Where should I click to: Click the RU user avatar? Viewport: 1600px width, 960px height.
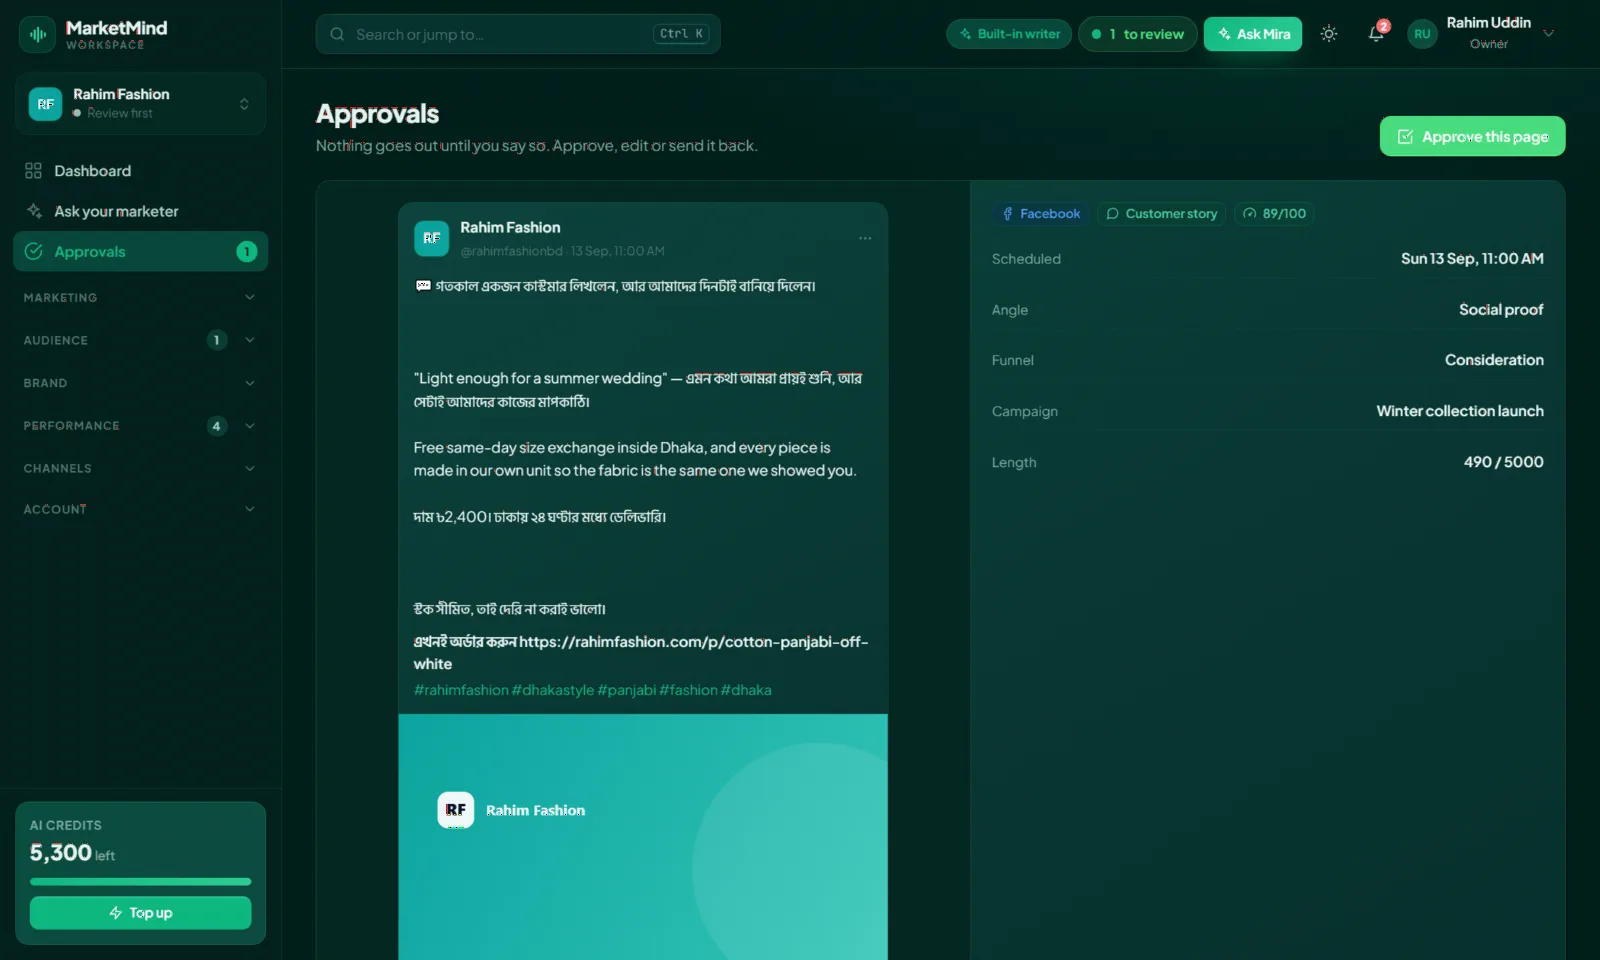(x=1422, y=34)
